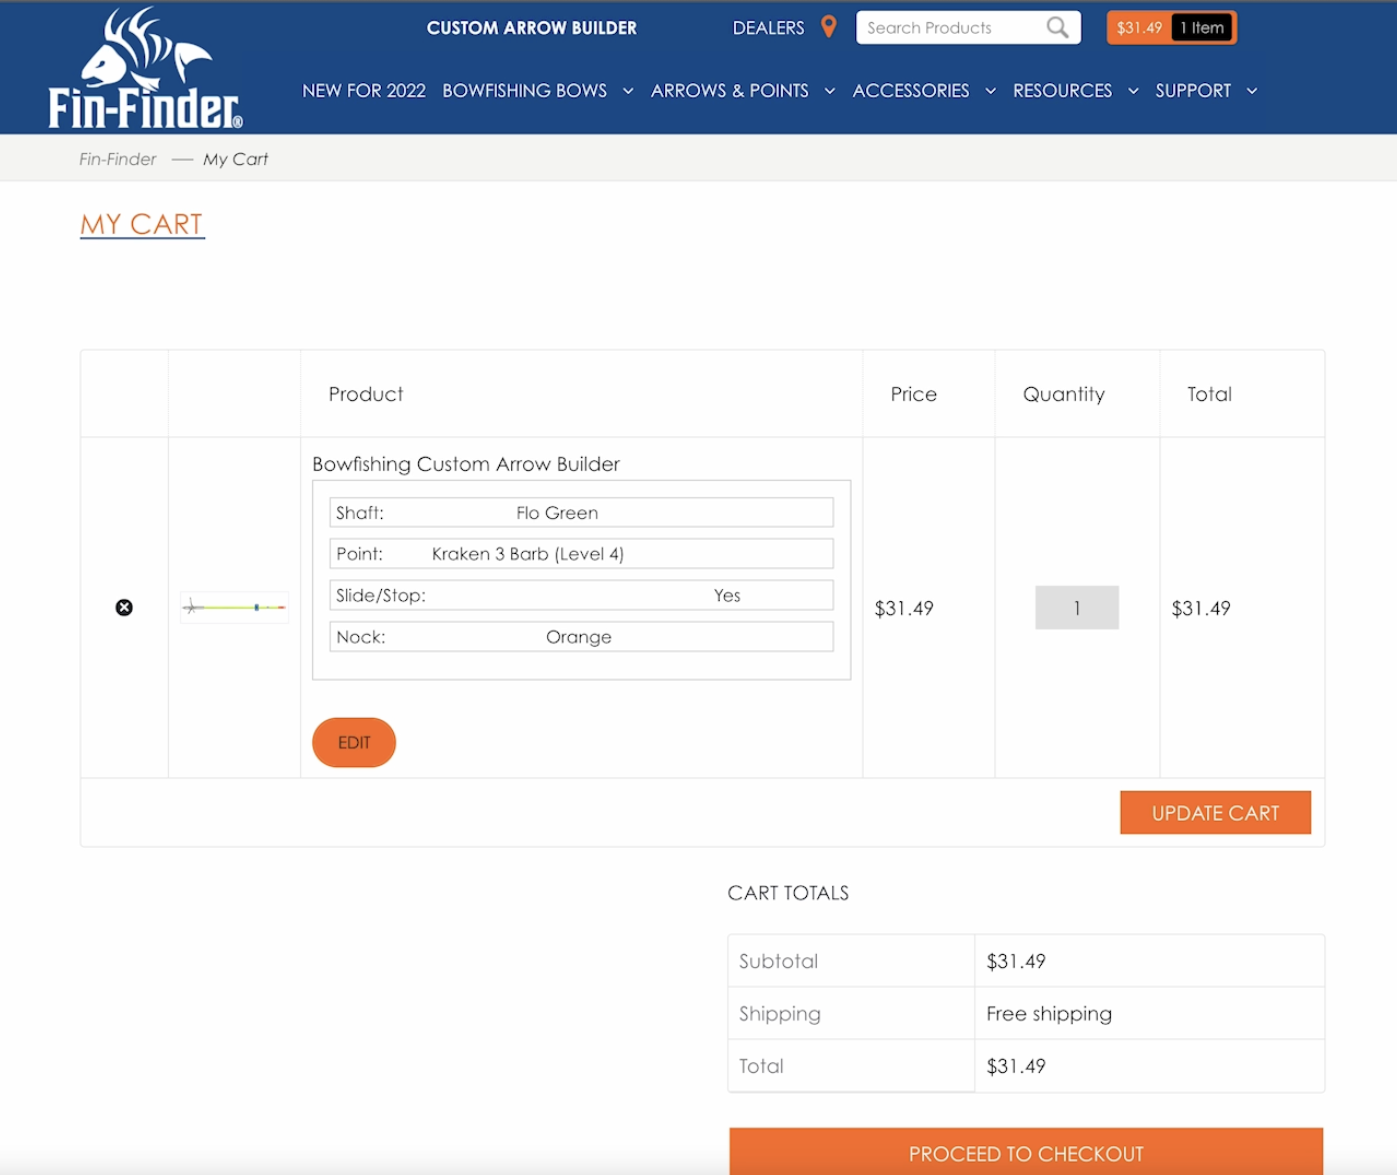Image resolution: width=1397 pixels, height=1175 pixels.
Task: Expand the Support chevron
Action: tap(1252, 91)
